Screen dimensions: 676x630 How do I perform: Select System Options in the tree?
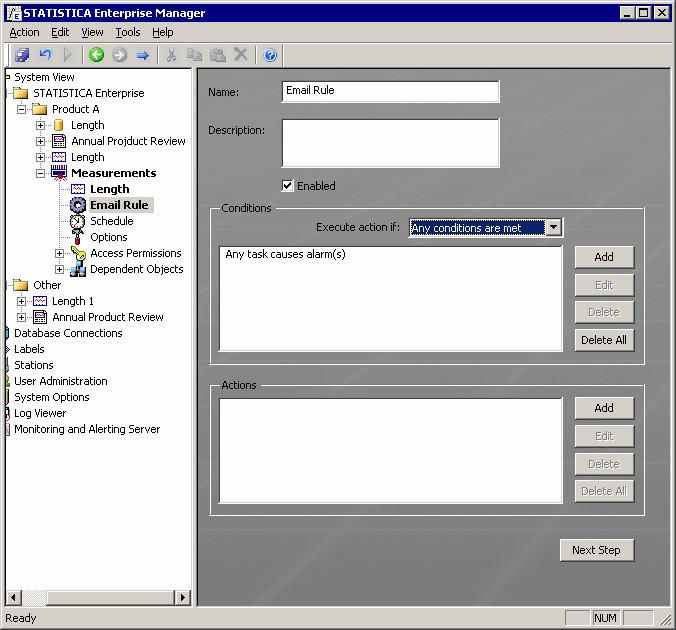click(x=52, y=397)
